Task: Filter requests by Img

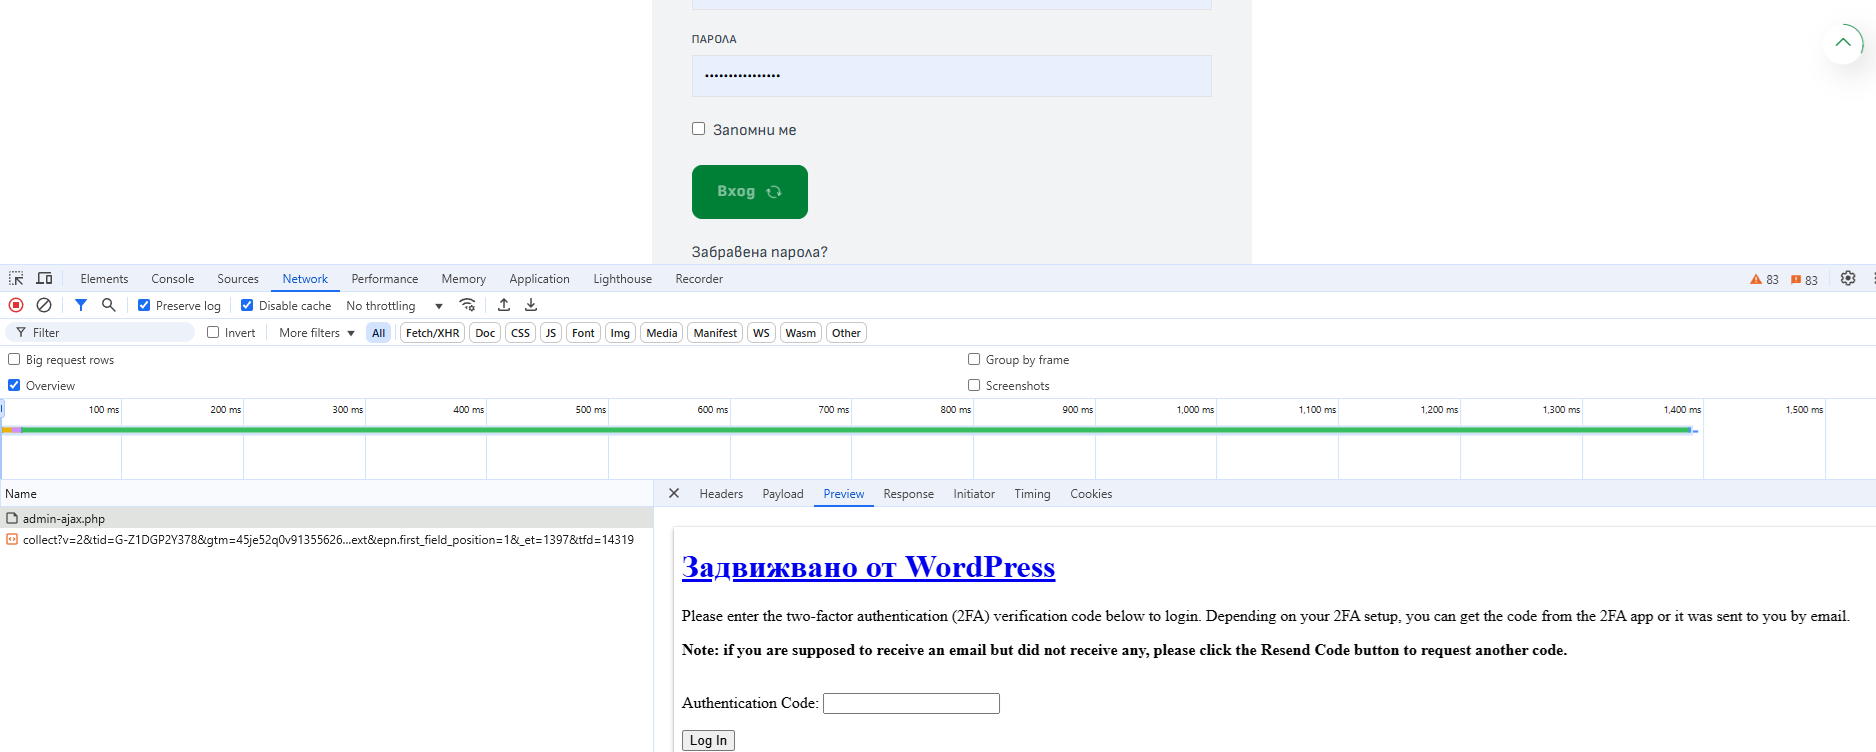Action: click(x=620, y=333)
